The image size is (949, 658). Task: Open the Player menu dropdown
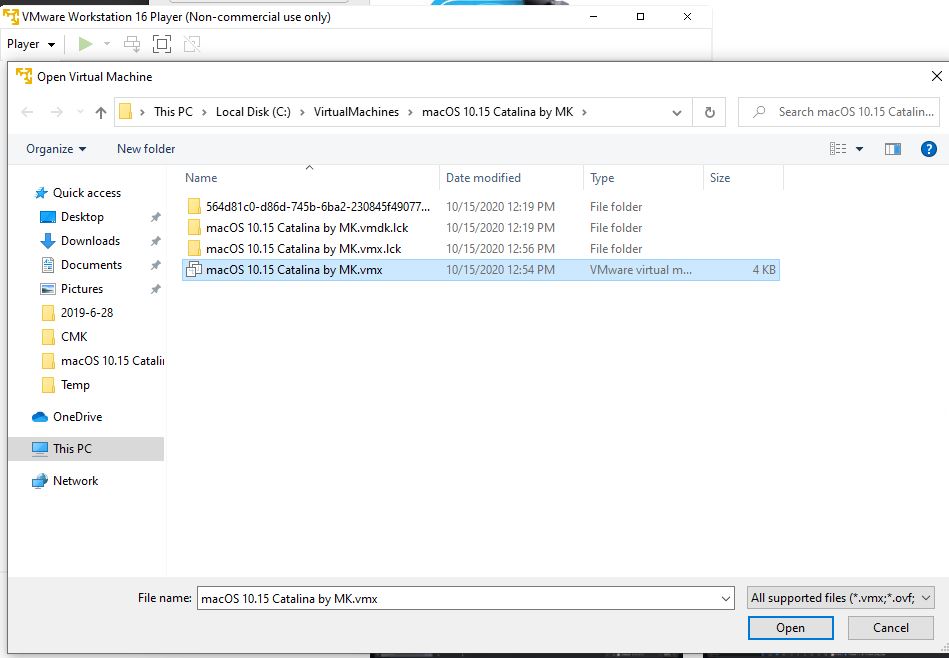tap(28, 44)
